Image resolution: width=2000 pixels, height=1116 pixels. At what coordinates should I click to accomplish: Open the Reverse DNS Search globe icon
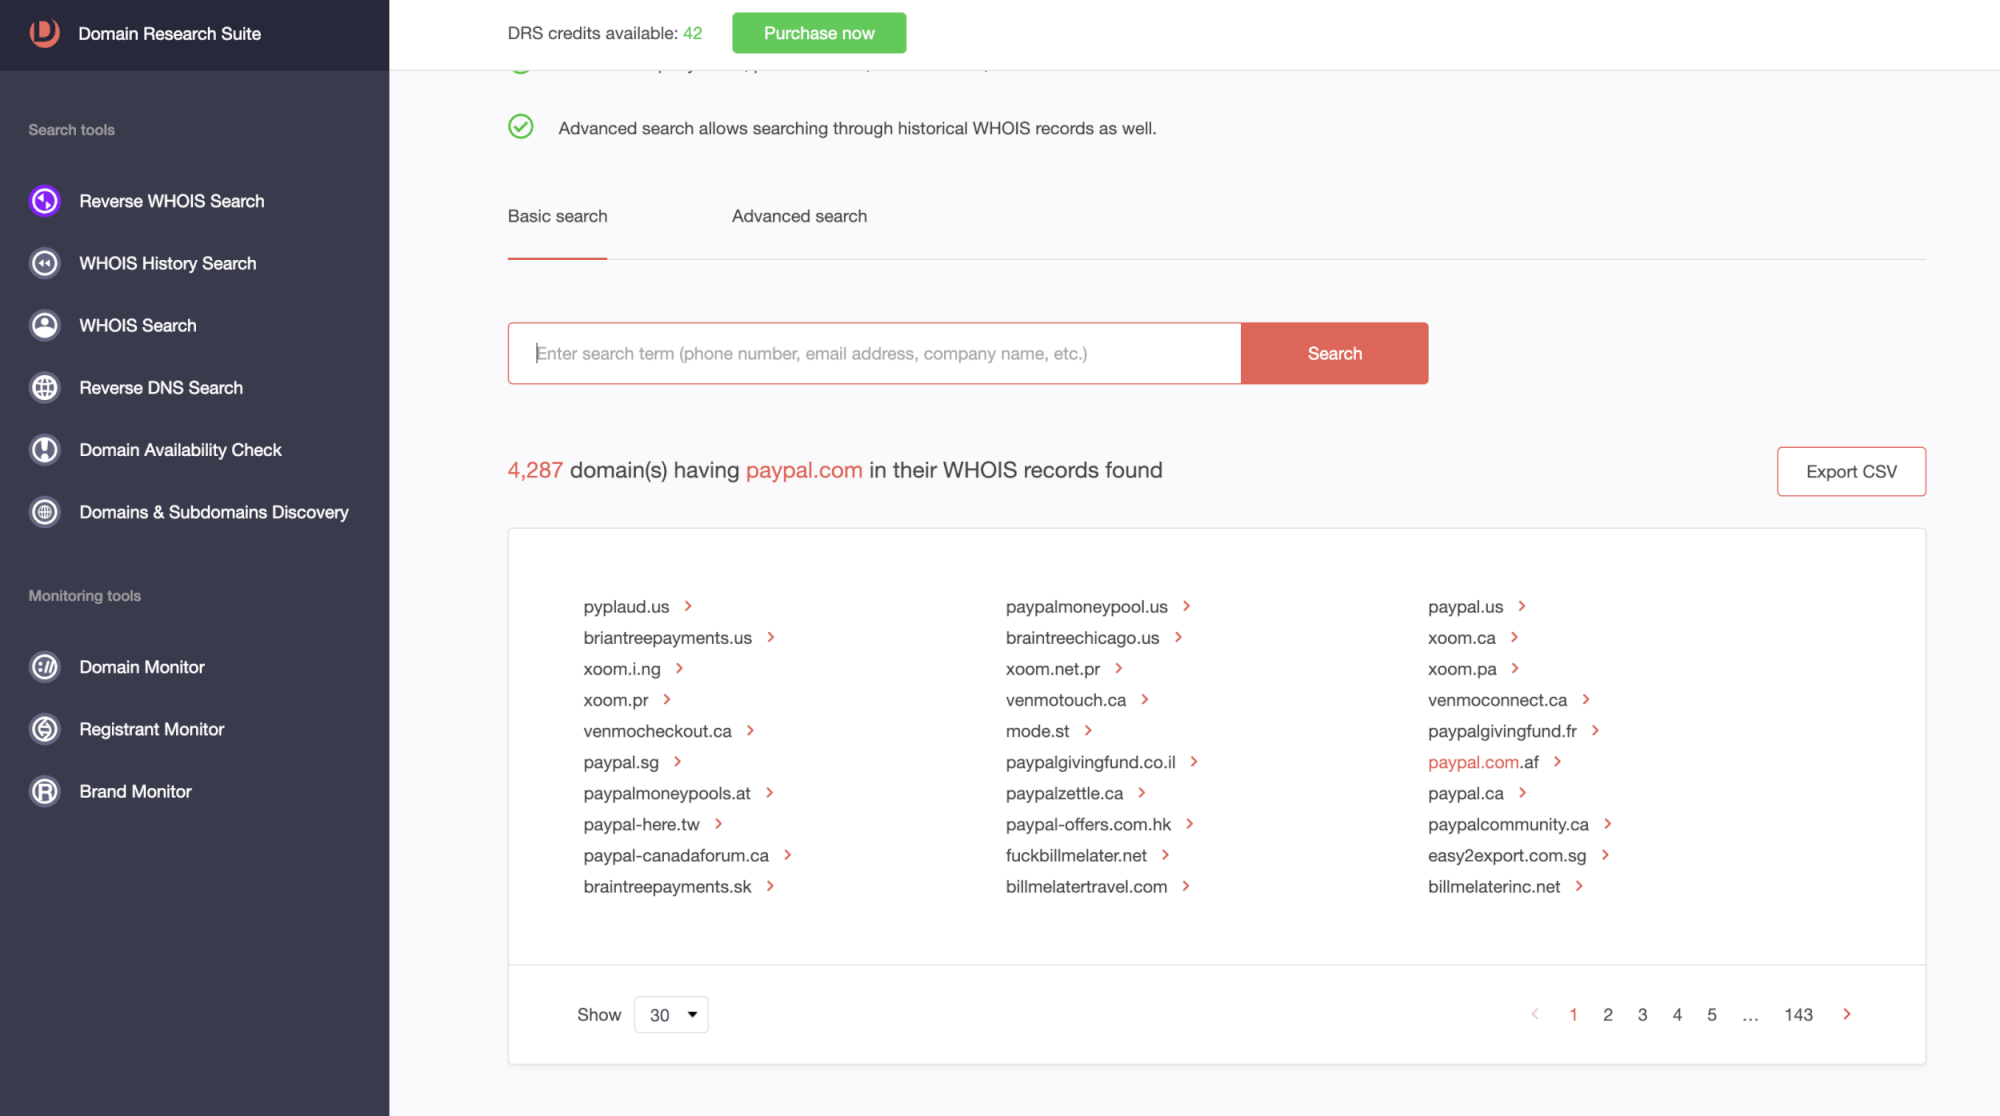[x=45, y=387]
